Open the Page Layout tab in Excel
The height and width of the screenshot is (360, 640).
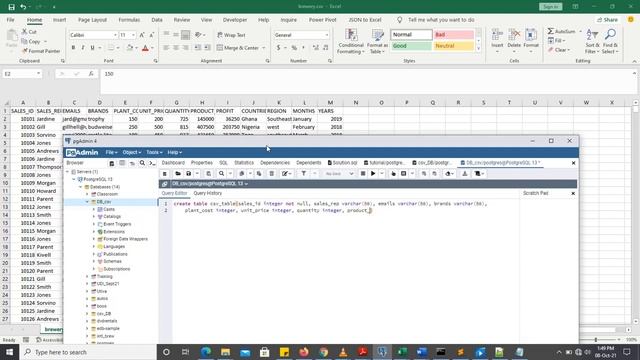[x=92, y=20]
